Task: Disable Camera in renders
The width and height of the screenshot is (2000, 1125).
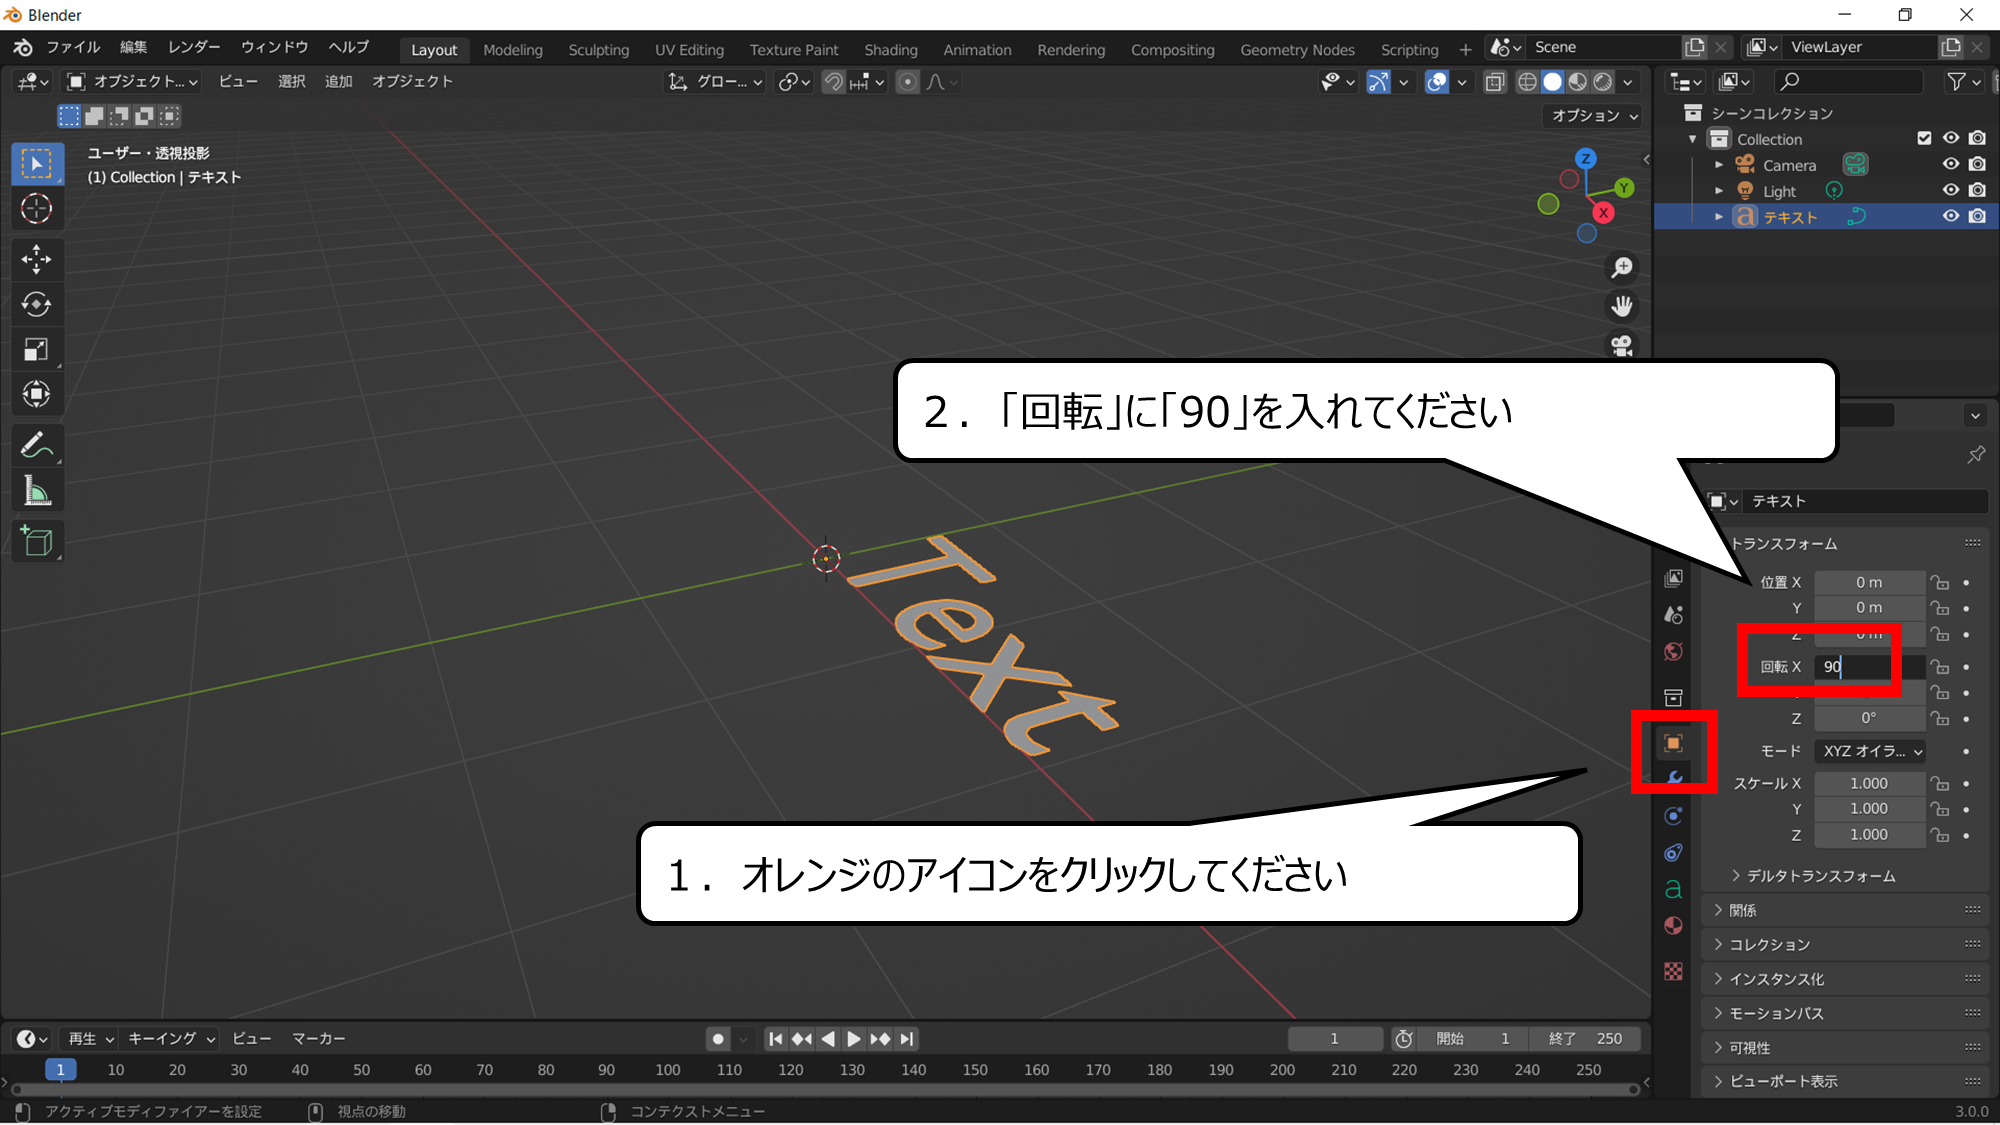Action: (1977, 164)
